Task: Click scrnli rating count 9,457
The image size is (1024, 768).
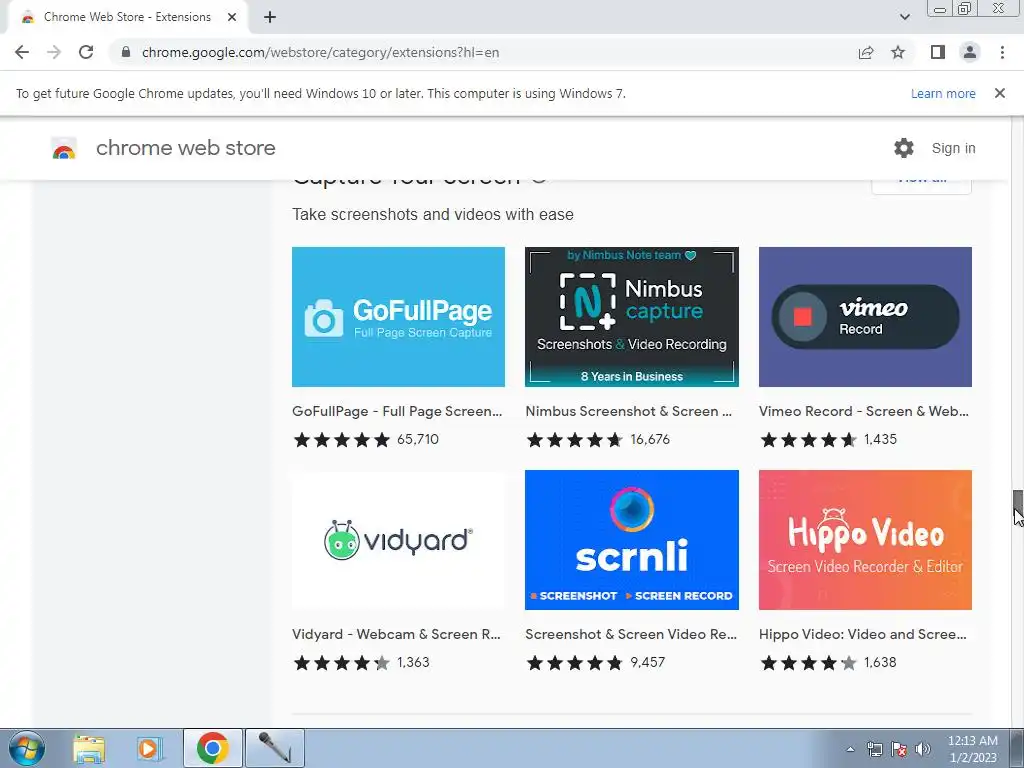Action: [x=647, y=662]
